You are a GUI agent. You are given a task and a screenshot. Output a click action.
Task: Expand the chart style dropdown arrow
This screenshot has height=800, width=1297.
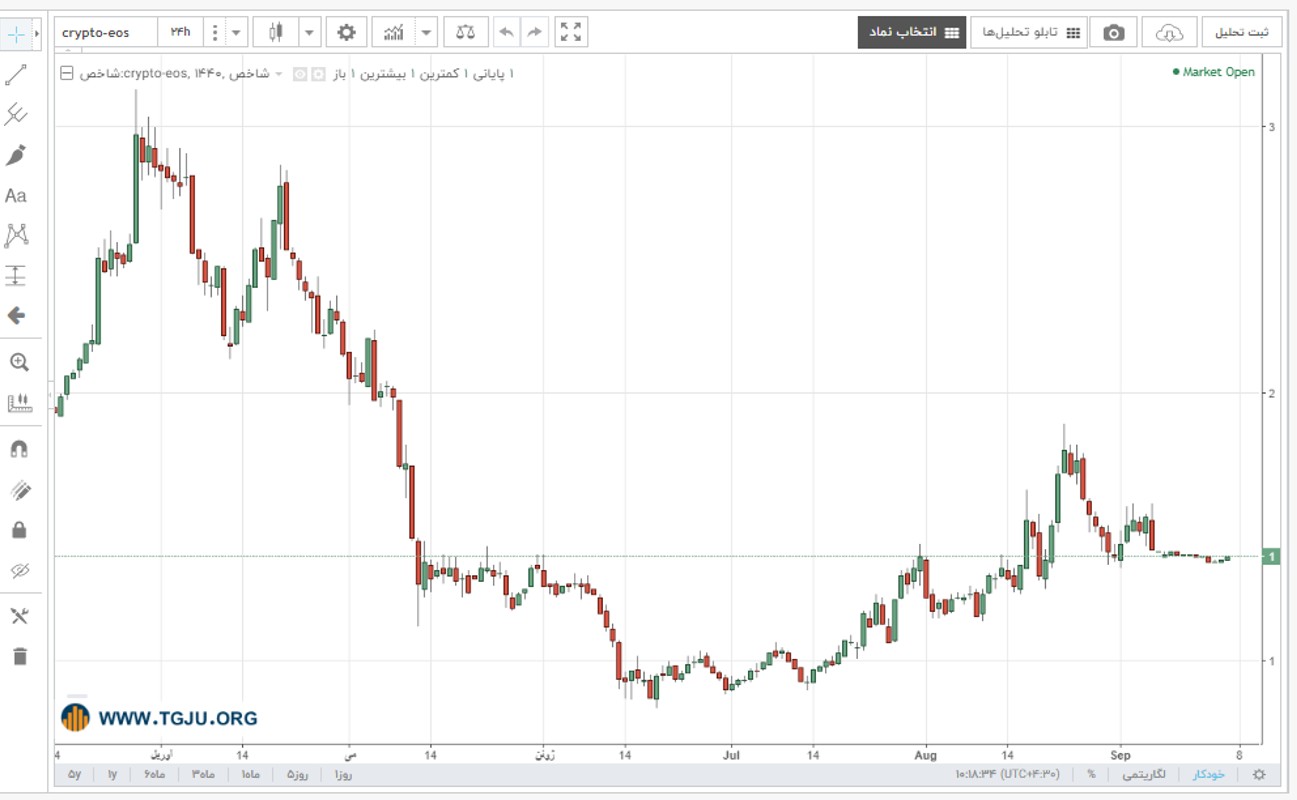coord(309,32)
